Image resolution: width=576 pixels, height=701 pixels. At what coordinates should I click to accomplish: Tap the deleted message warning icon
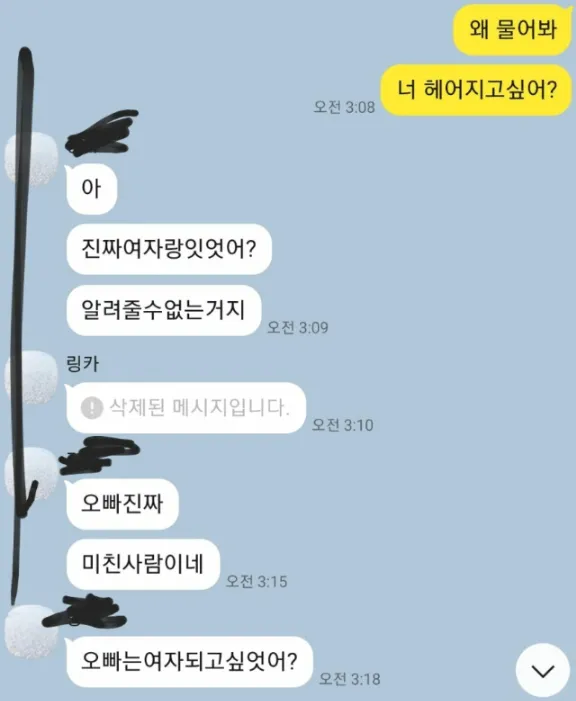coord(92,407)
